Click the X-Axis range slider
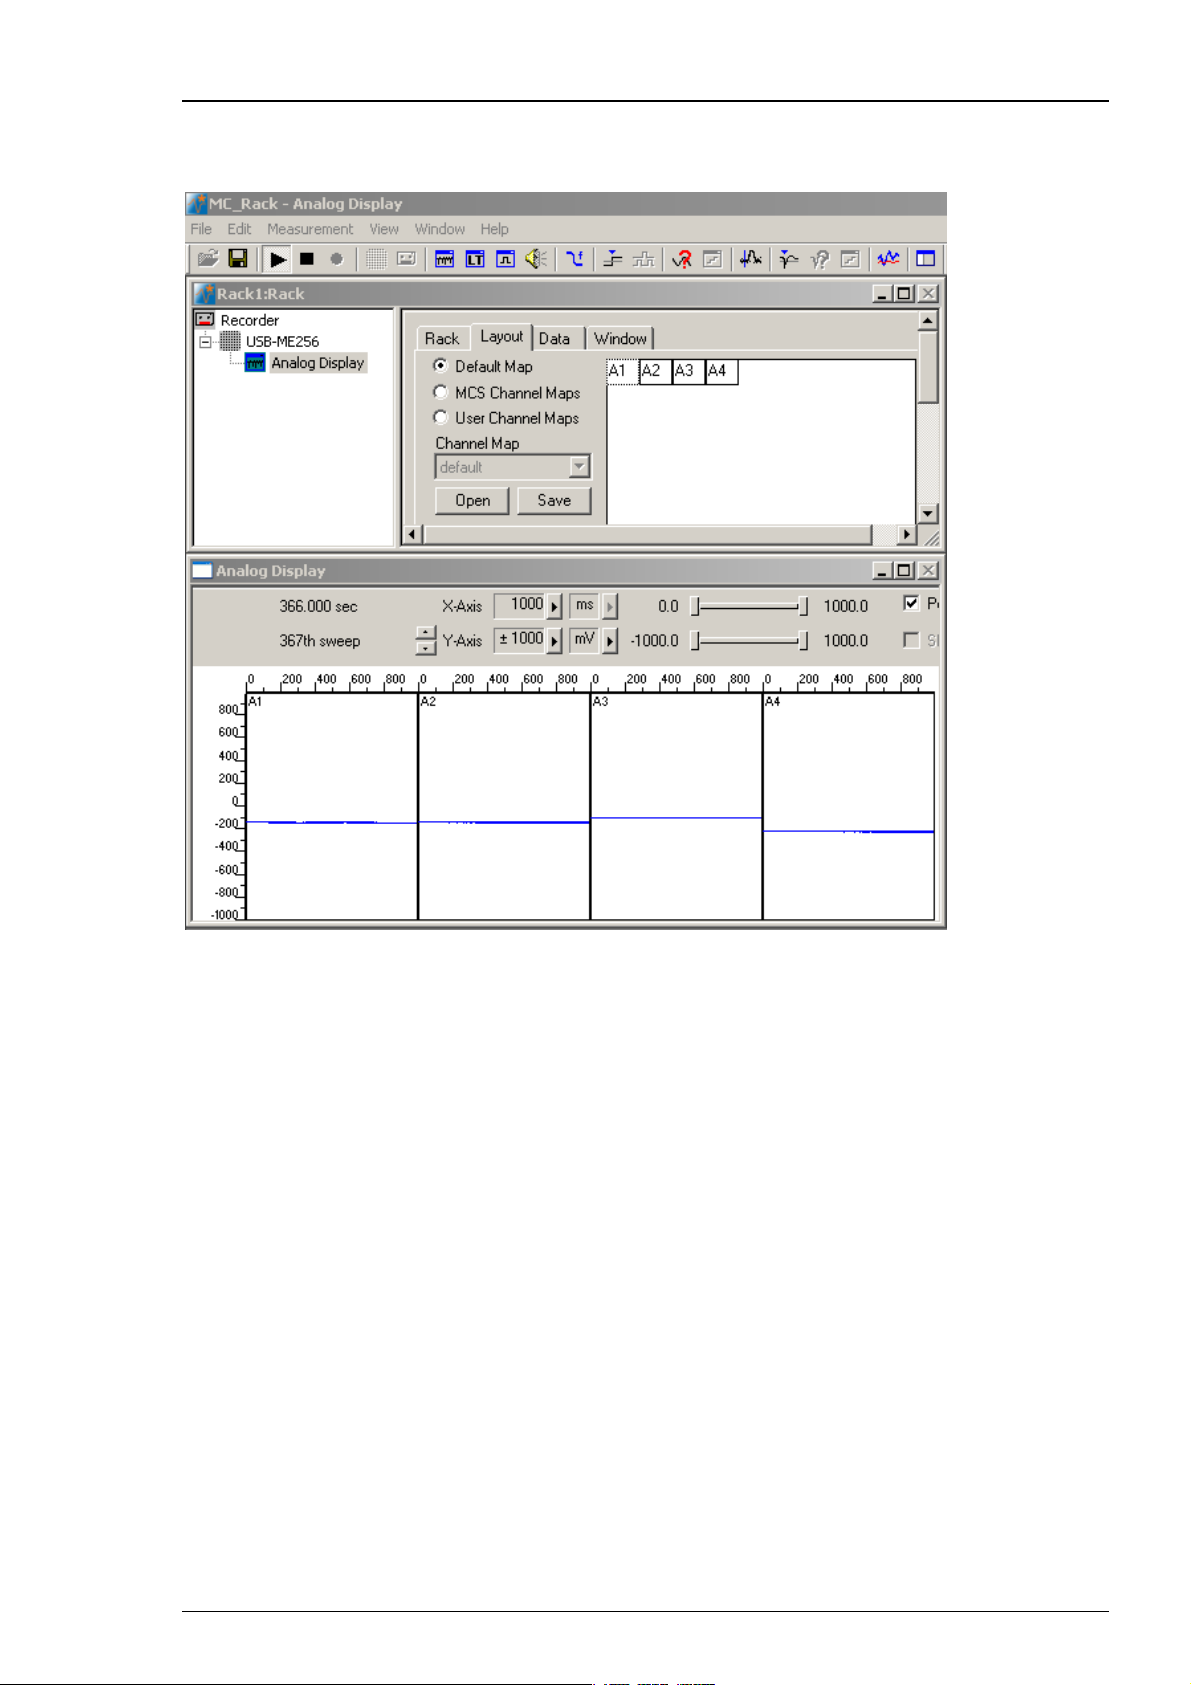This screenshot has width=1191, height=1685. (750, 606)
